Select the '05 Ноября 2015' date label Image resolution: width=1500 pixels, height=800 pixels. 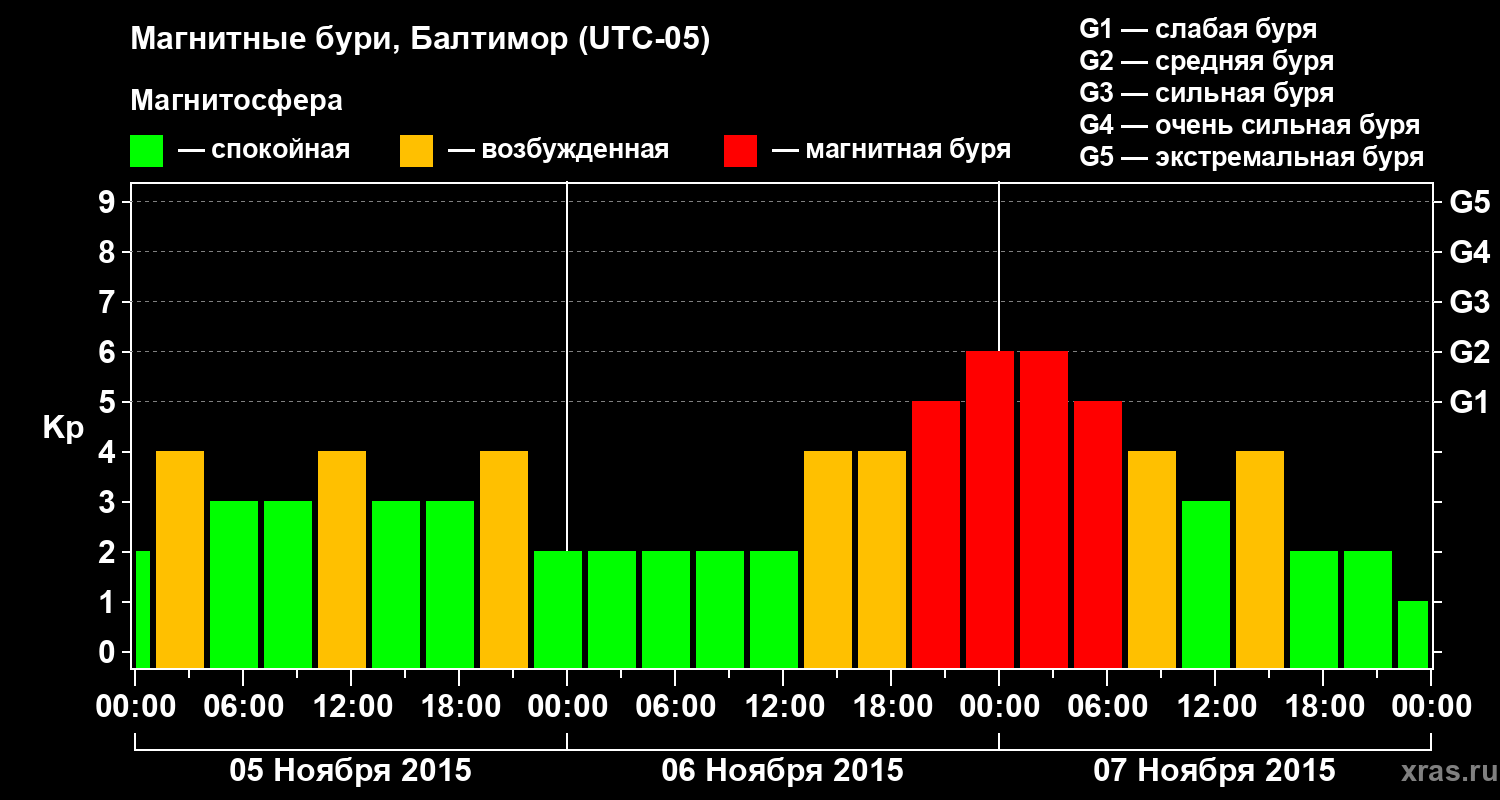click(x=351, y=771)
